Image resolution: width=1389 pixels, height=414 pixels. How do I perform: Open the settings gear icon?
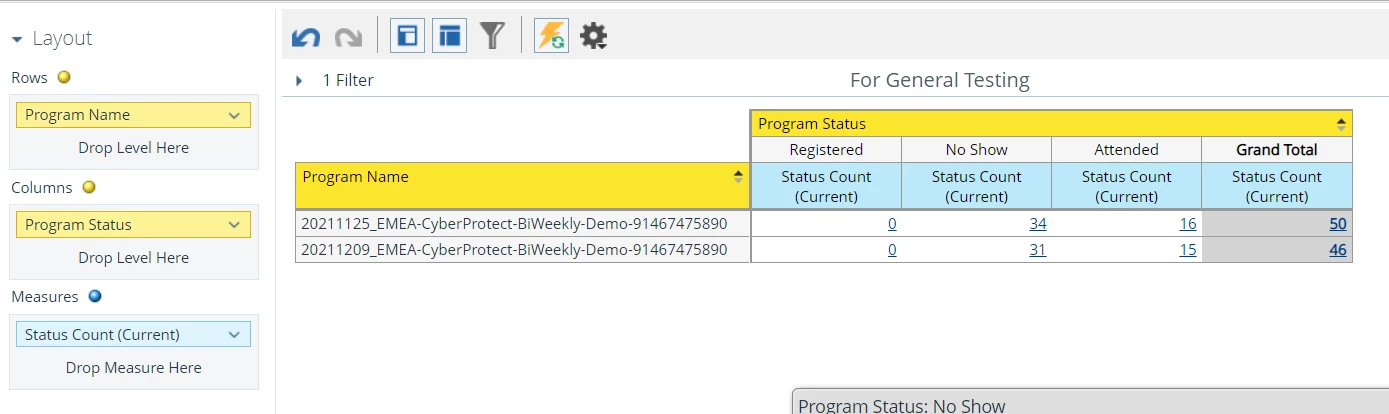[x=594, y=37]
